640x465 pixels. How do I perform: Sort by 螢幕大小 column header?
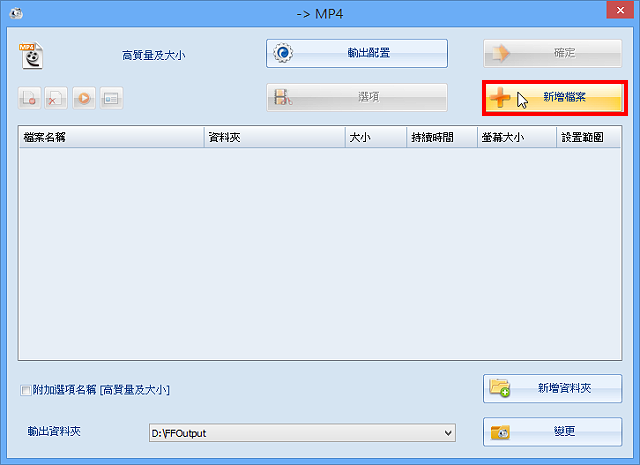coord(517,137)
